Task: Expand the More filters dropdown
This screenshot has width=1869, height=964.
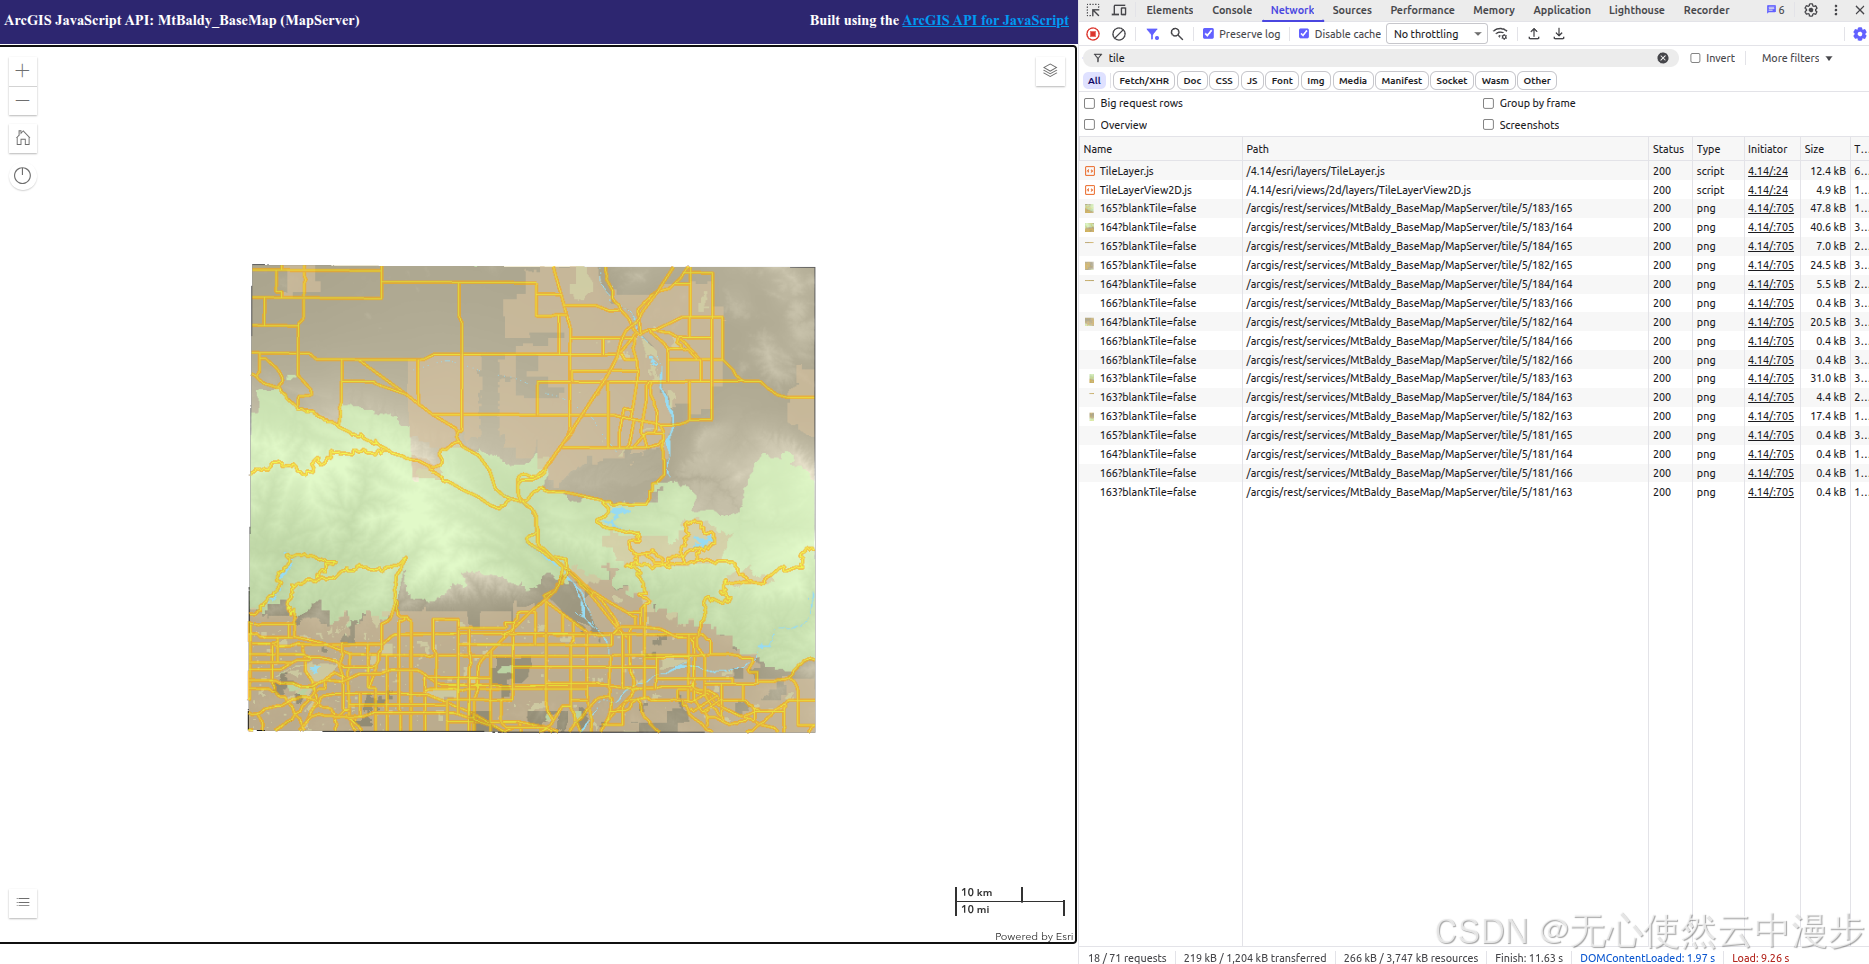Action: 1797,58
